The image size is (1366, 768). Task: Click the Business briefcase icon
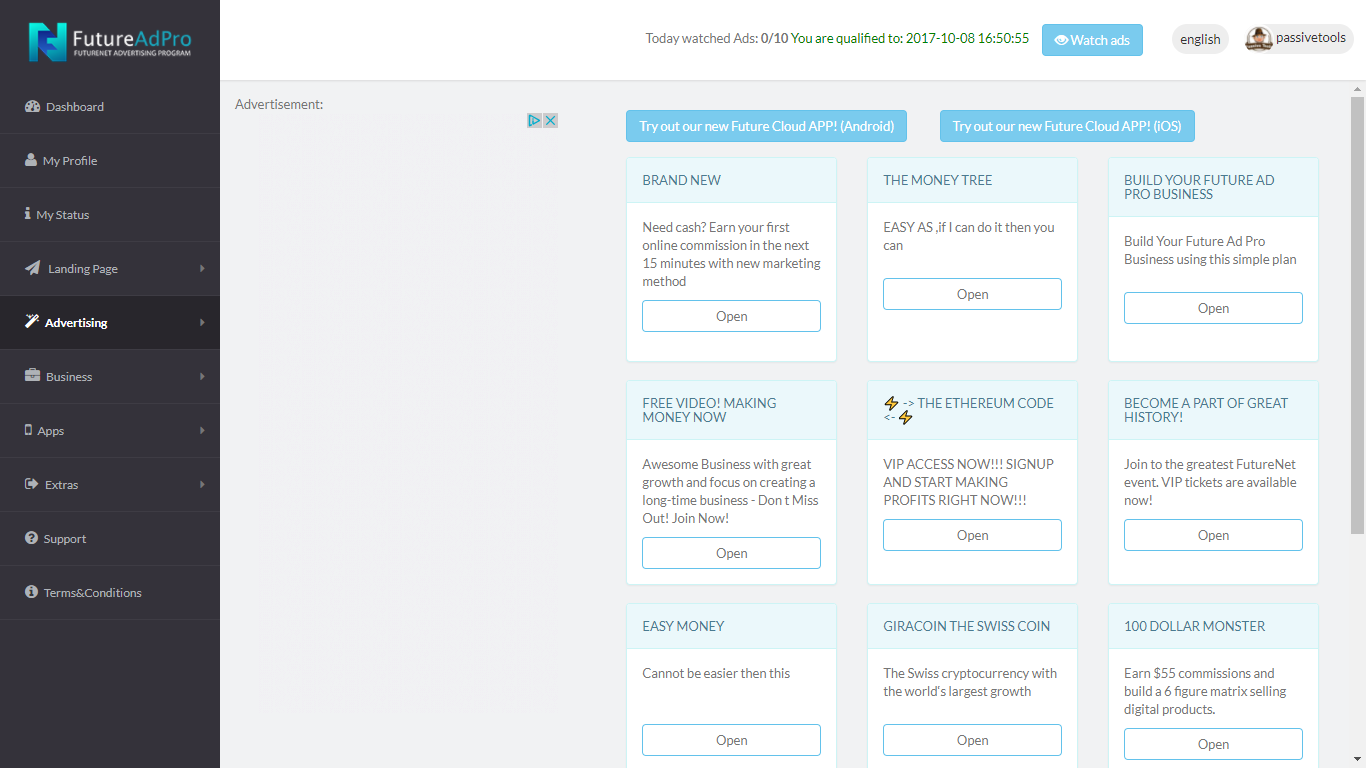point(32,376)
